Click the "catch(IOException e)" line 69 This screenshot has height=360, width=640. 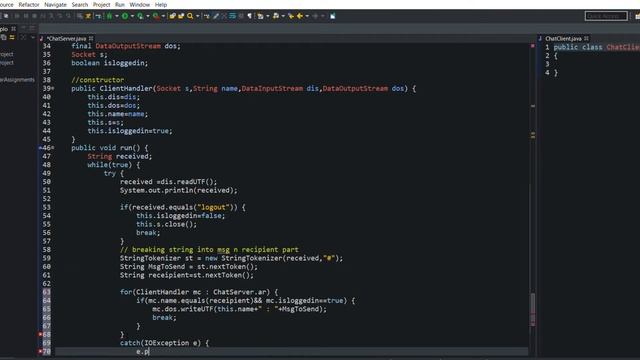(164, 343)
